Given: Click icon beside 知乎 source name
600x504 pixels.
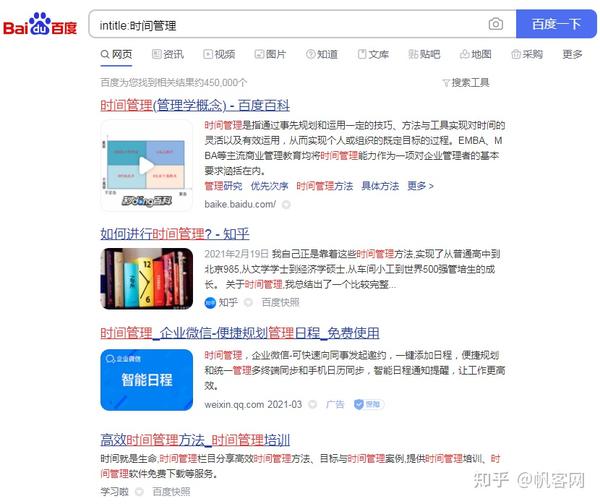Looking at the screenshot, I should 248,303.
